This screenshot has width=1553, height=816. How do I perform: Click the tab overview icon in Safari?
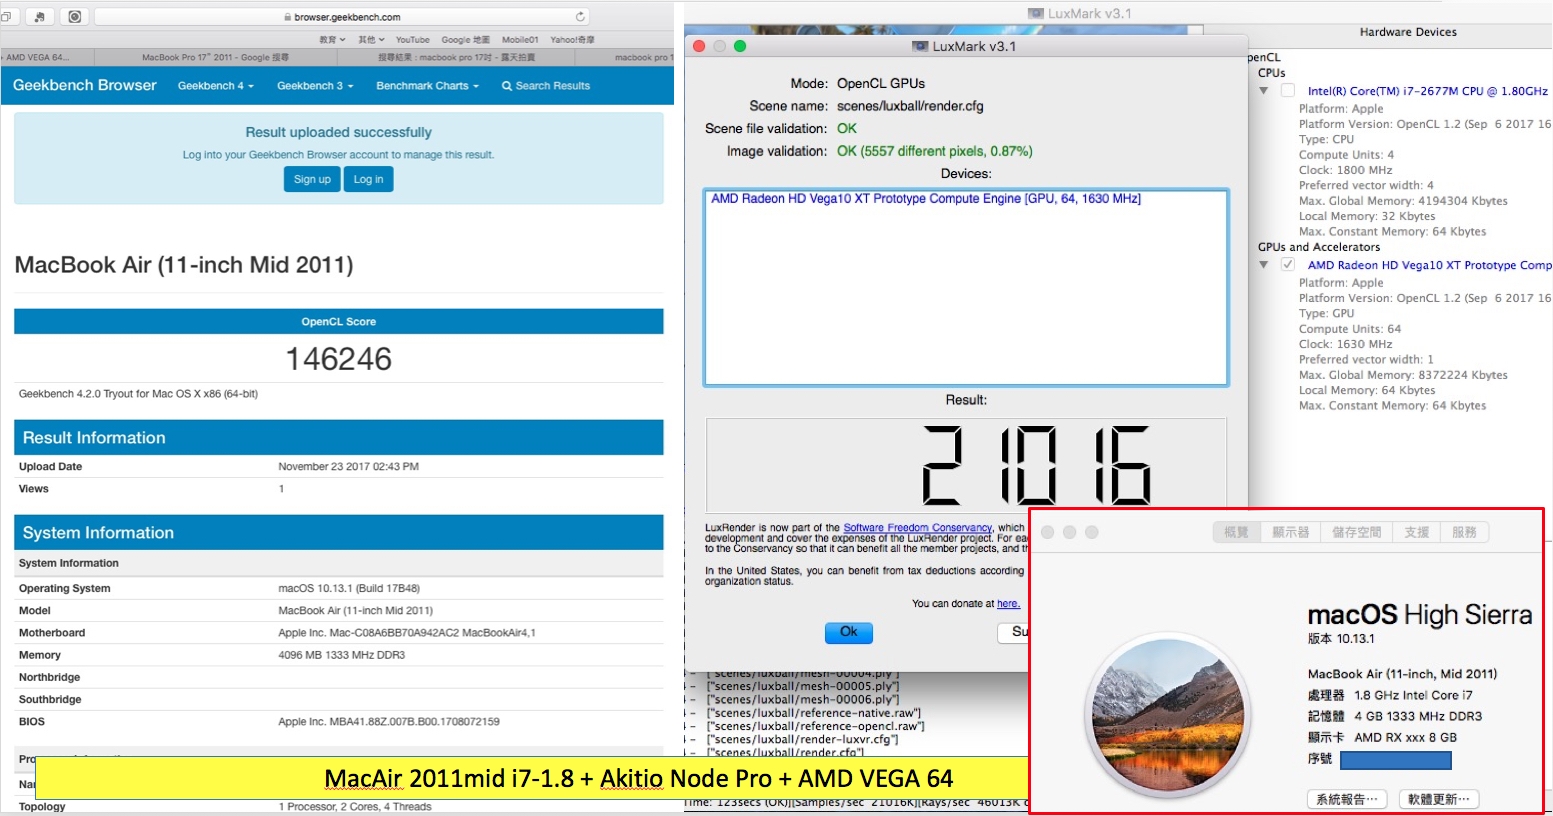[x=6, y=17]
